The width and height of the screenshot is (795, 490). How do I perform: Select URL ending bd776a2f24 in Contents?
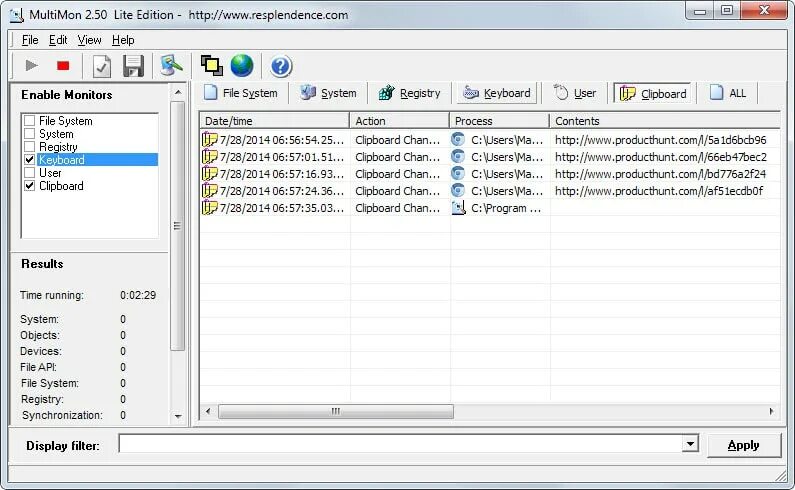tap(660, 174)
